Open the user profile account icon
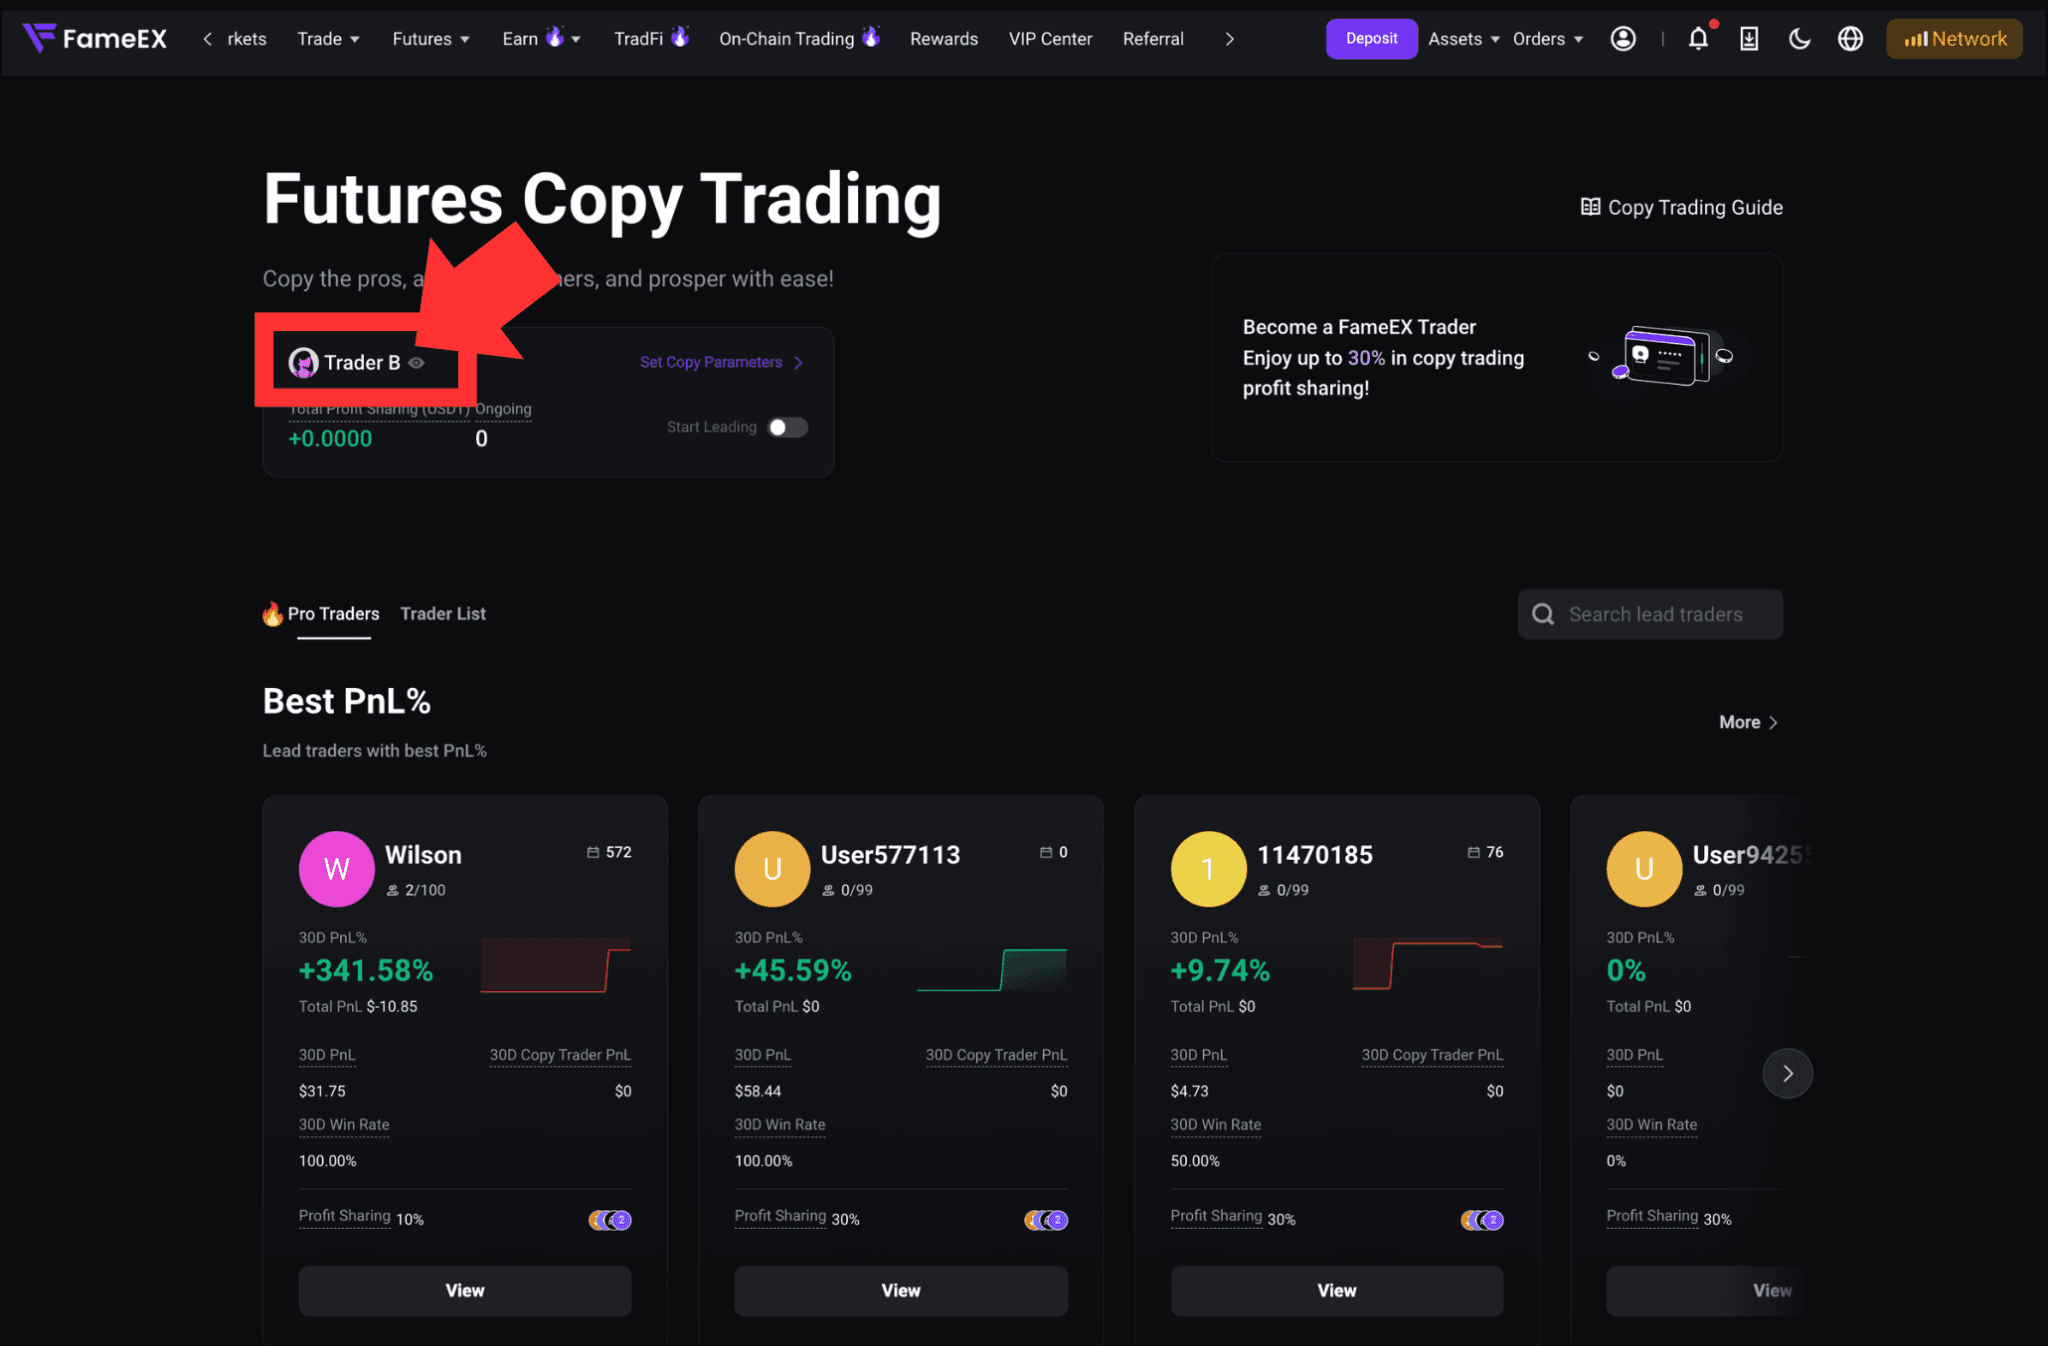 (x=1623, y=39)
